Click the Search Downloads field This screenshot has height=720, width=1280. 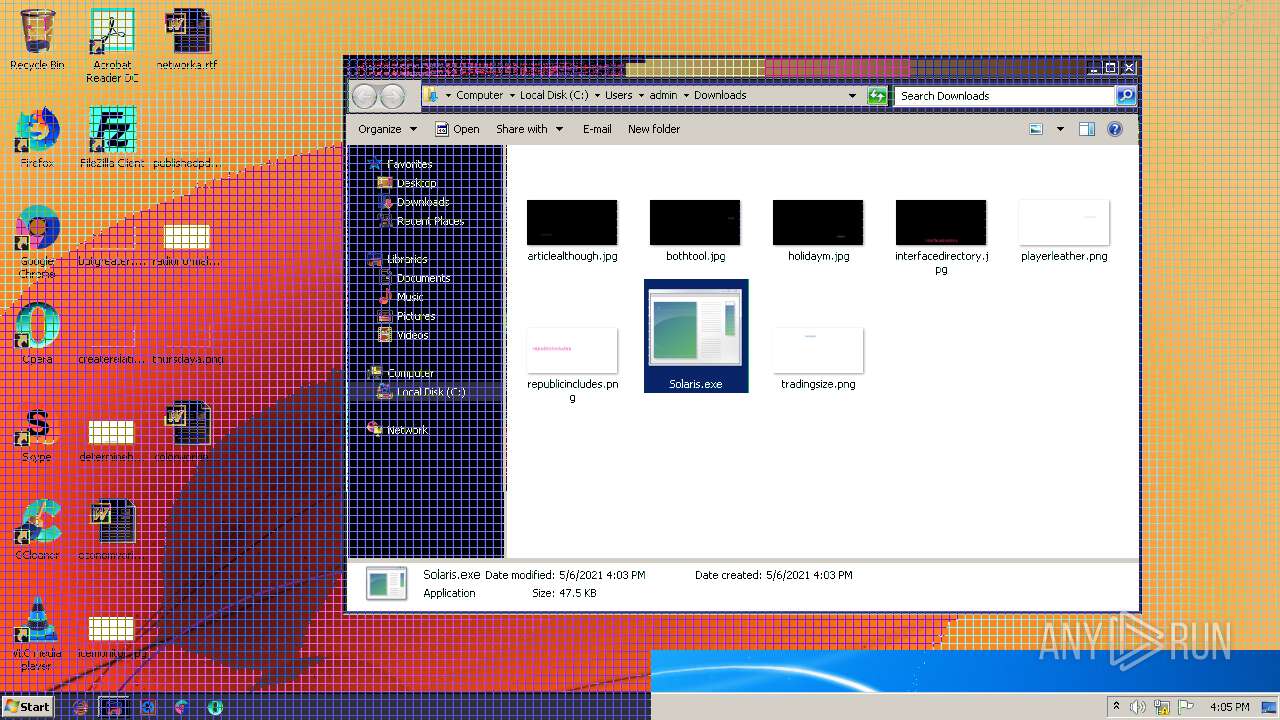[x=1005, y=96]
